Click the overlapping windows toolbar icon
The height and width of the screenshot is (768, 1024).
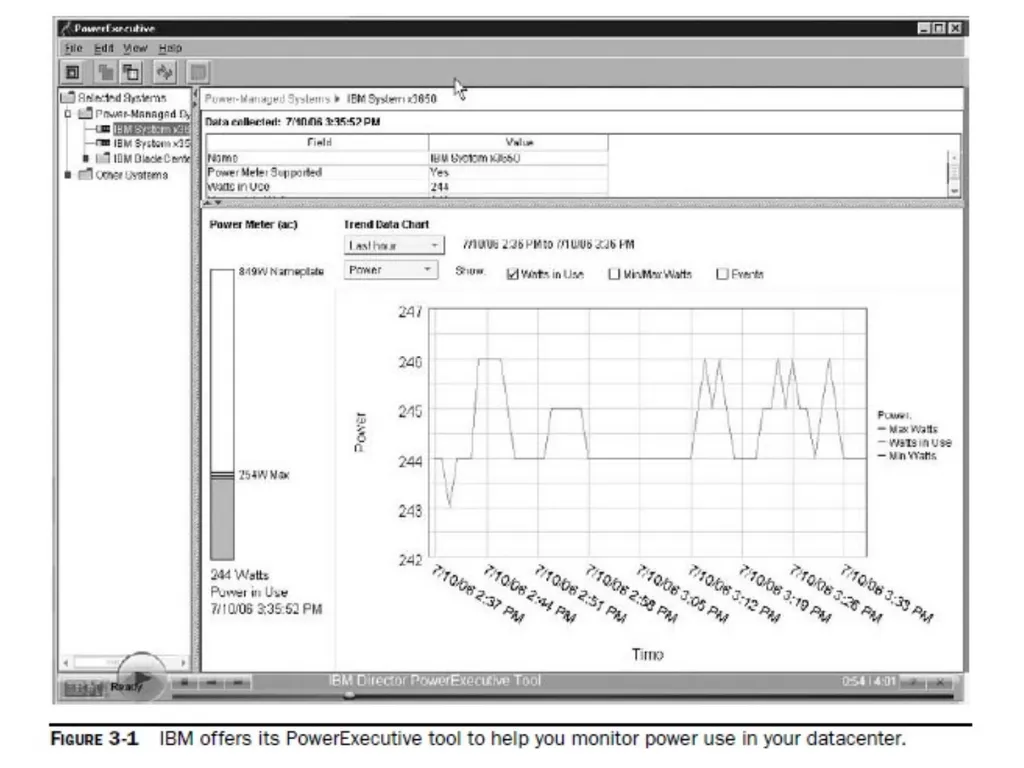pos(131,72)
